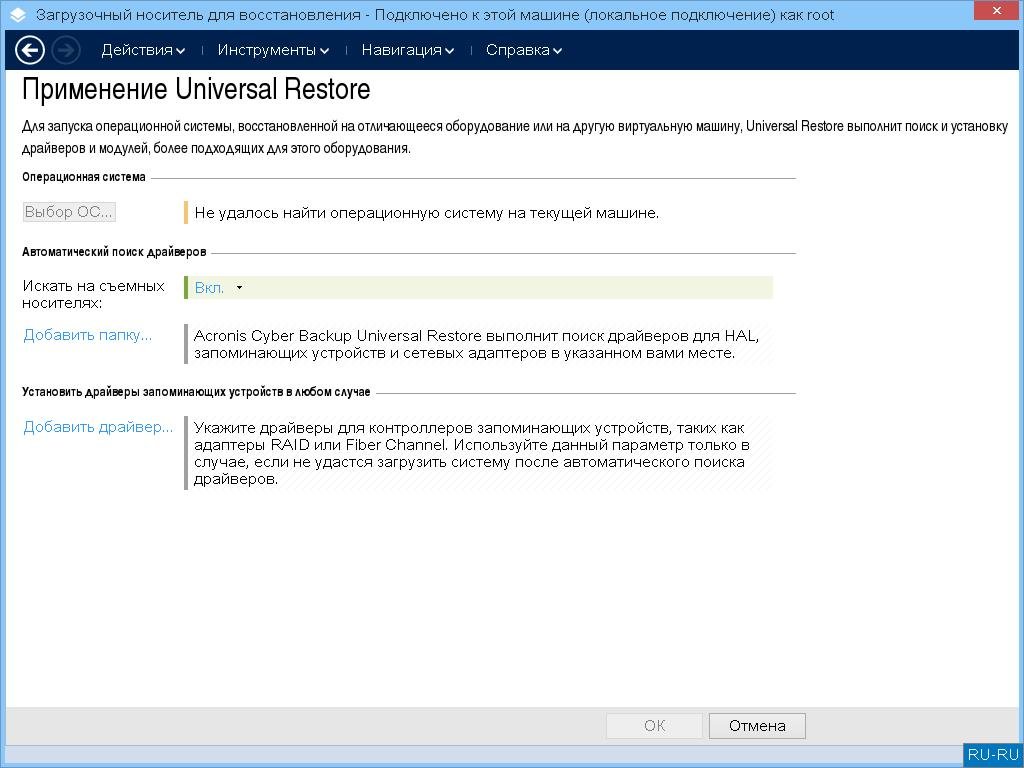
Task: Click the Установить драйверы запоминающих устройств label
Action: (x=196, y=392)
